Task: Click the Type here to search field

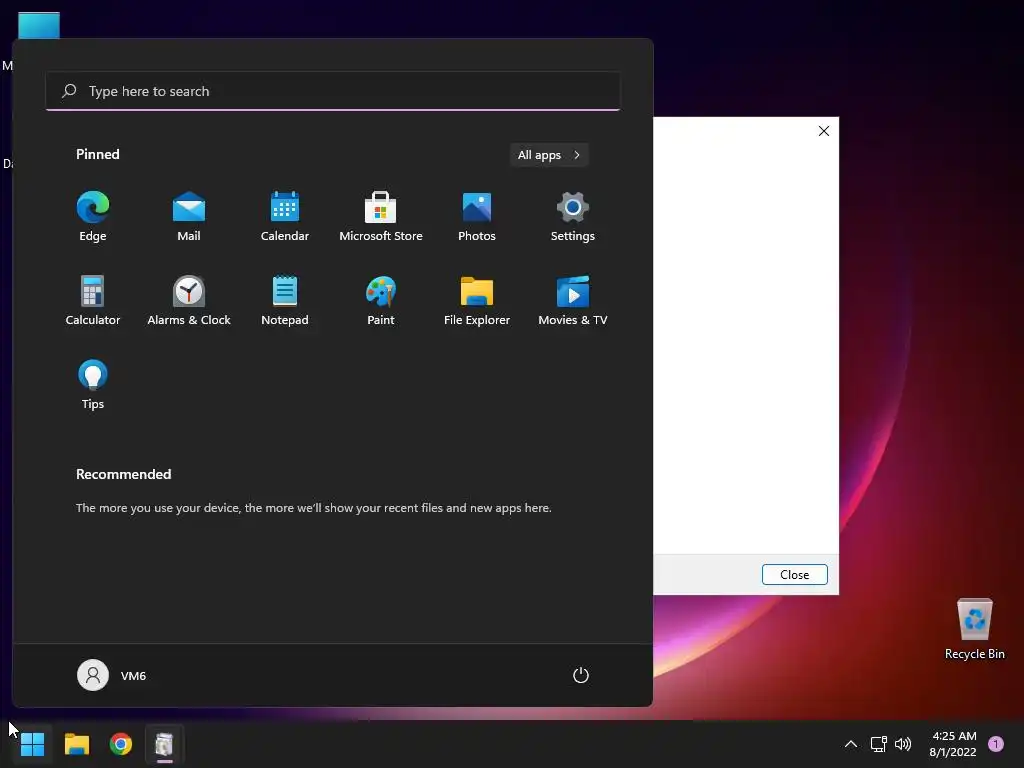Action: pos(333,91)
